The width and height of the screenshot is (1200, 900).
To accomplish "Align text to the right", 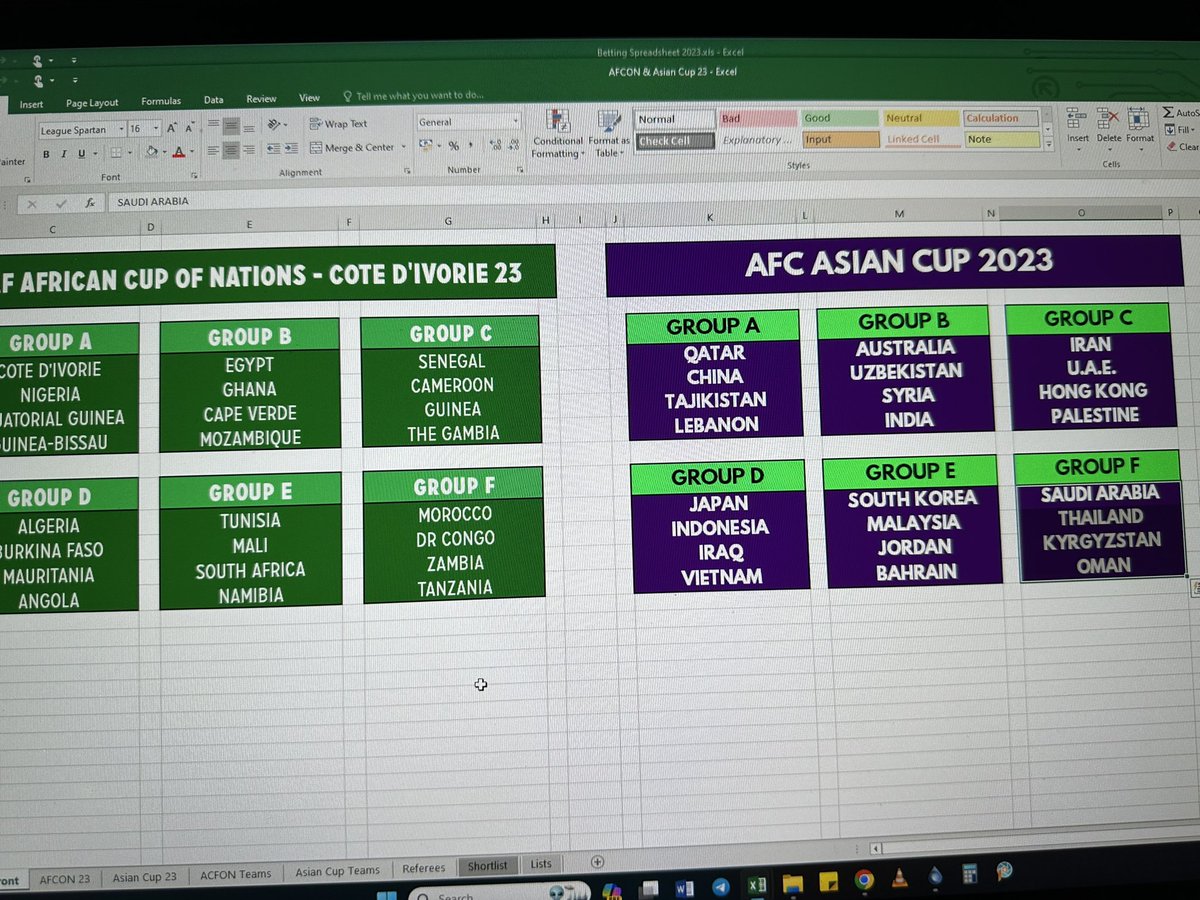I will point(249,150).
